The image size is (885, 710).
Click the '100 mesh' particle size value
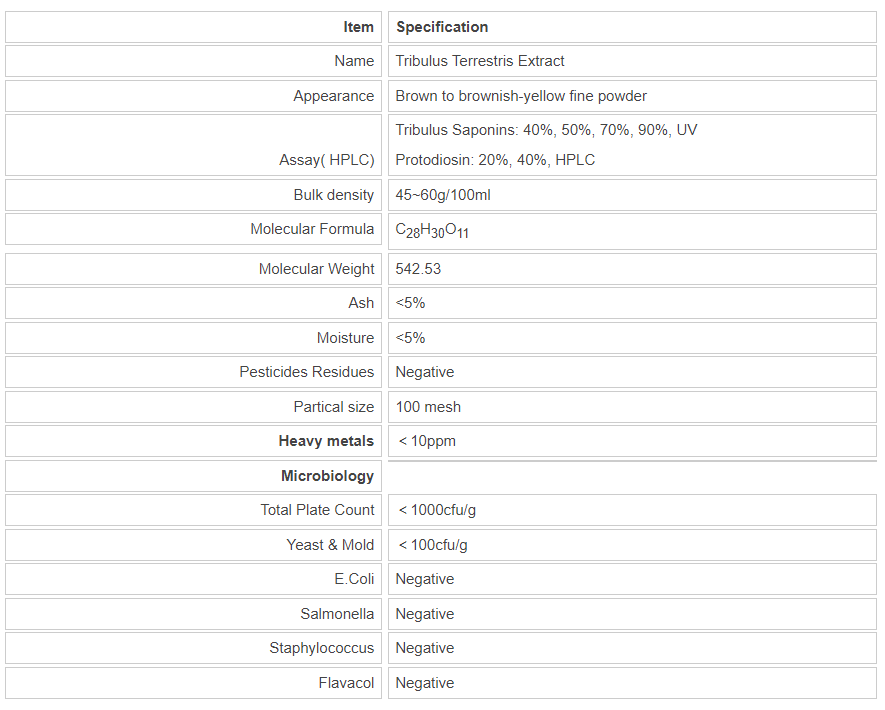428,407
